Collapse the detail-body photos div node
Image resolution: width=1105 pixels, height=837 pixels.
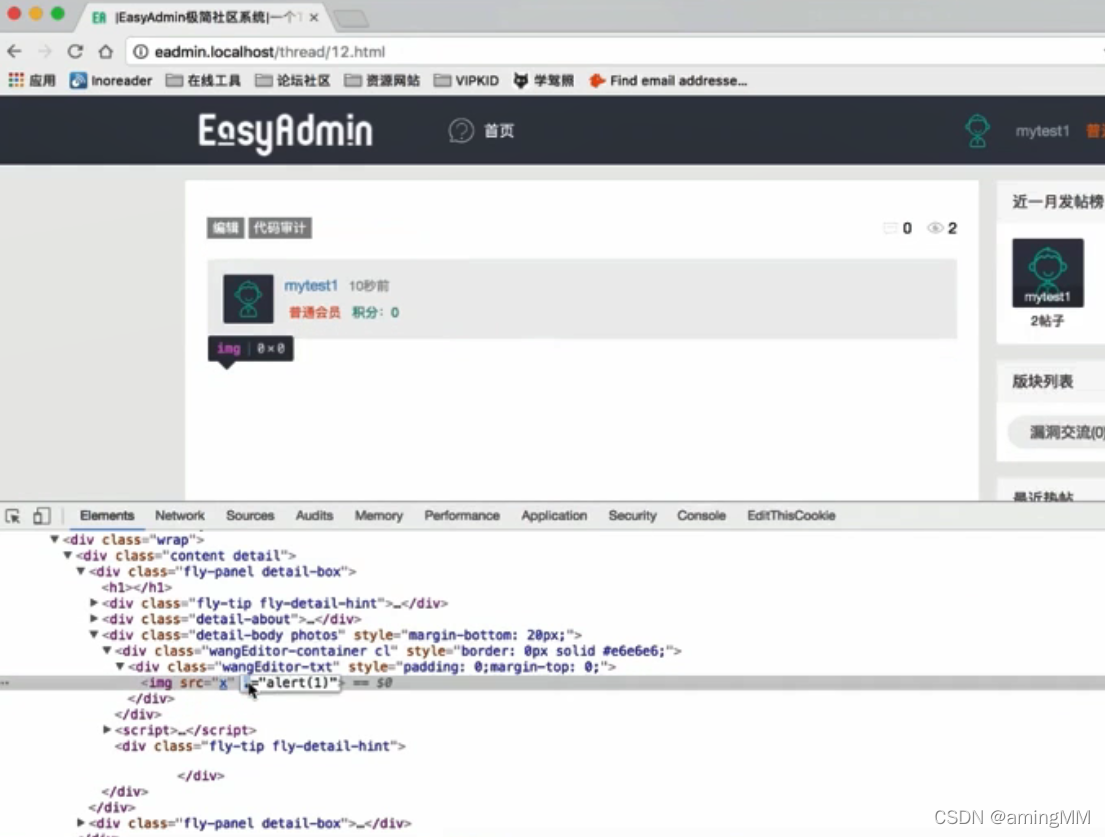(94, 635)
